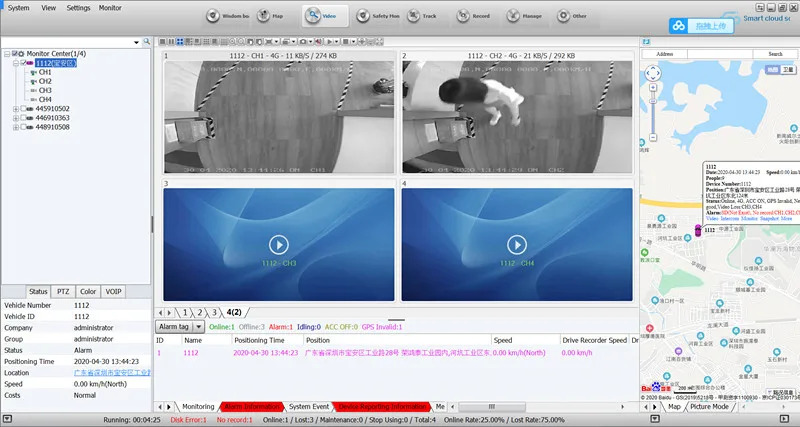800x427 pixels.
Task: Click the mute audio icon in video toolbar
Action: tap(318, 41)
